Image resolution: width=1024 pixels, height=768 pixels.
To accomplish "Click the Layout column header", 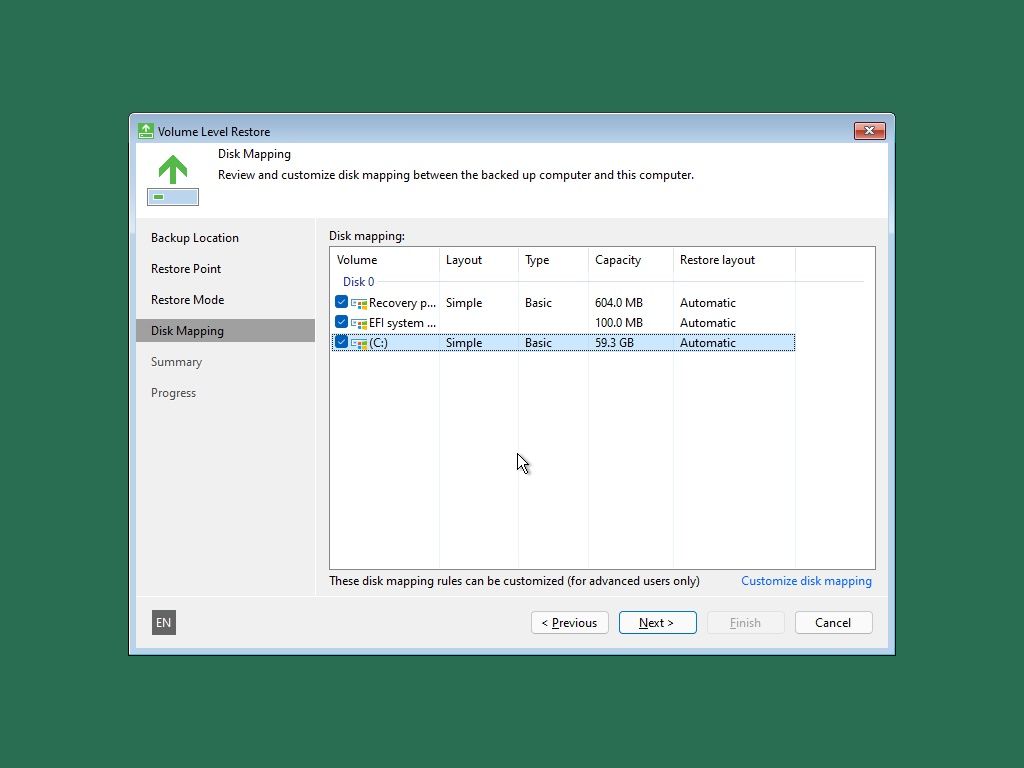I will pyautogui.click(x=464, y=260).
